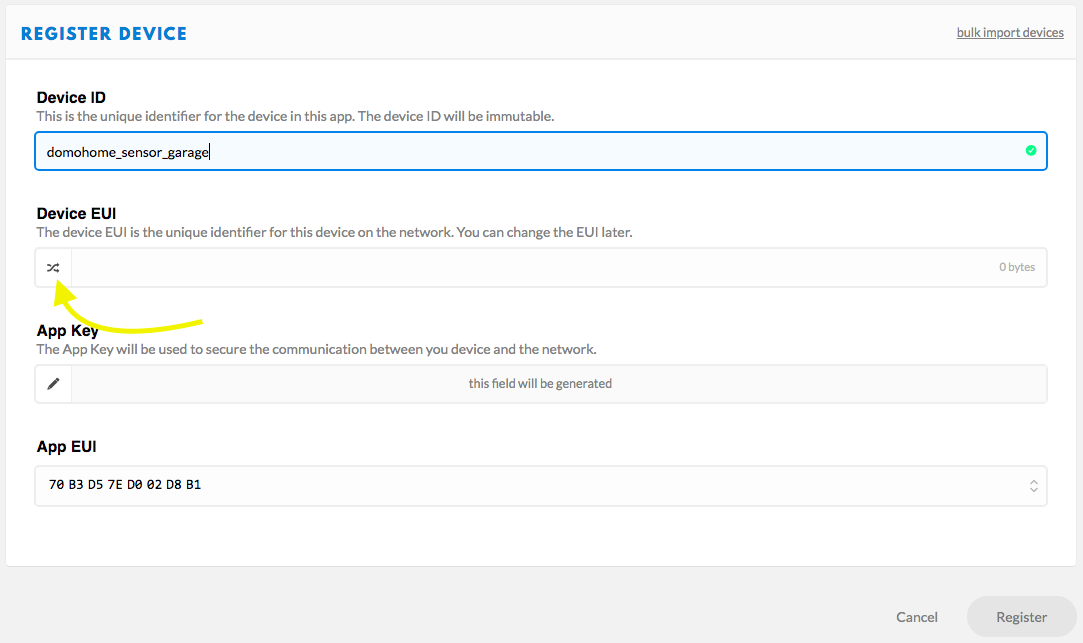Viewport: 1083px width, 643px height.
Task: Click the green validation checkmark in Device ID
Action: pos(1031,151)
